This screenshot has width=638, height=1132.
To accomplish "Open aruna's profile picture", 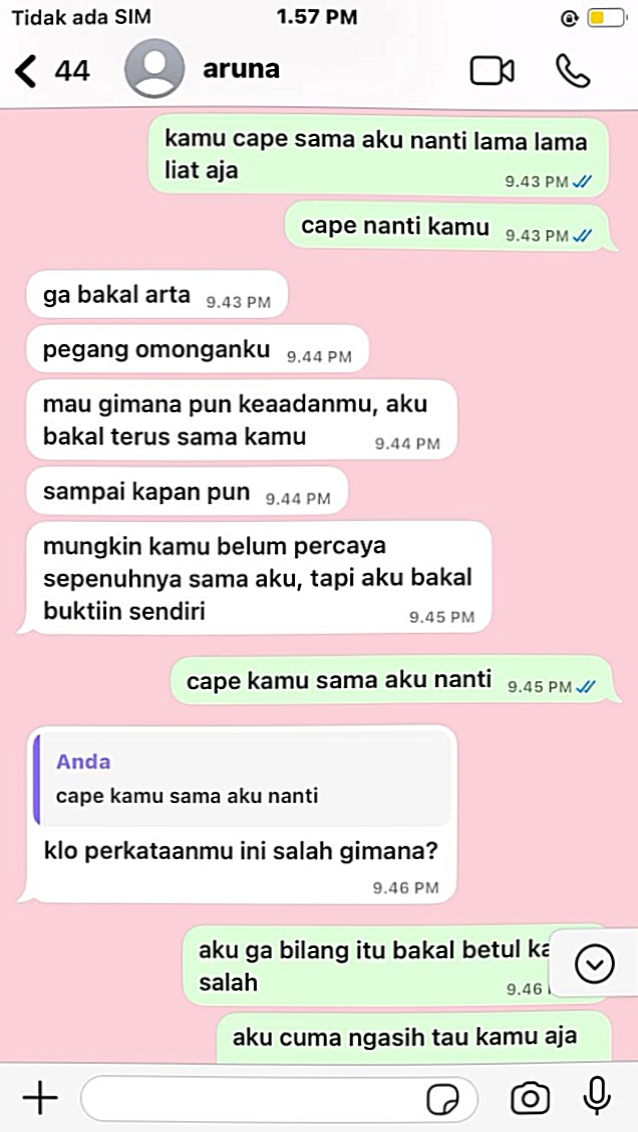I will point(154,69).
